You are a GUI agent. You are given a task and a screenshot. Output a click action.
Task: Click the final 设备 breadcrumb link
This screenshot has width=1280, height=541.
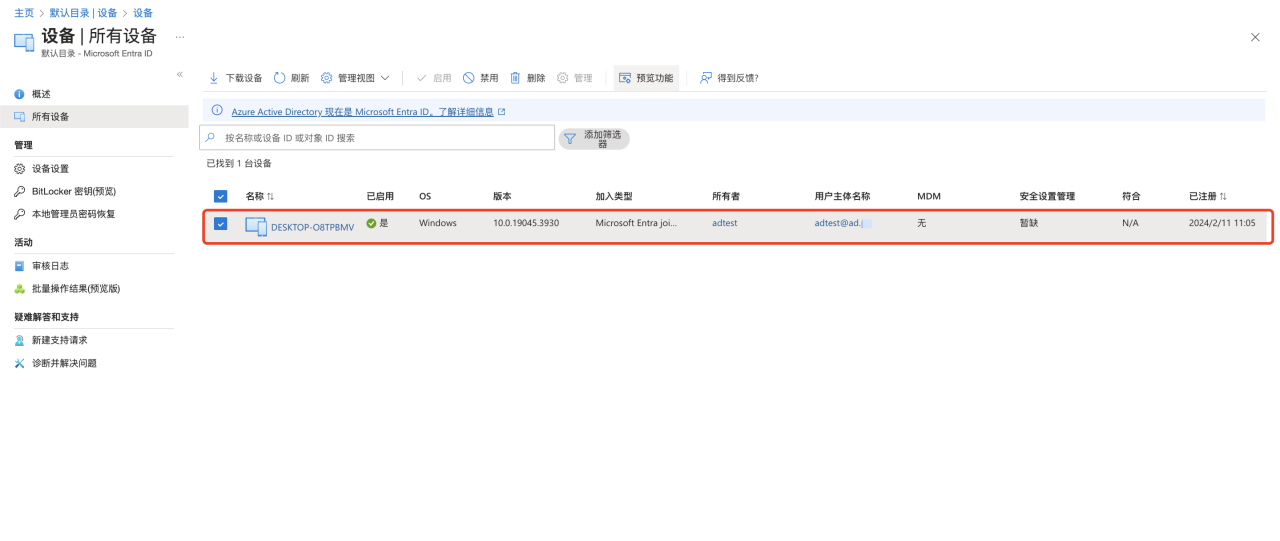(x=143, y=13)
